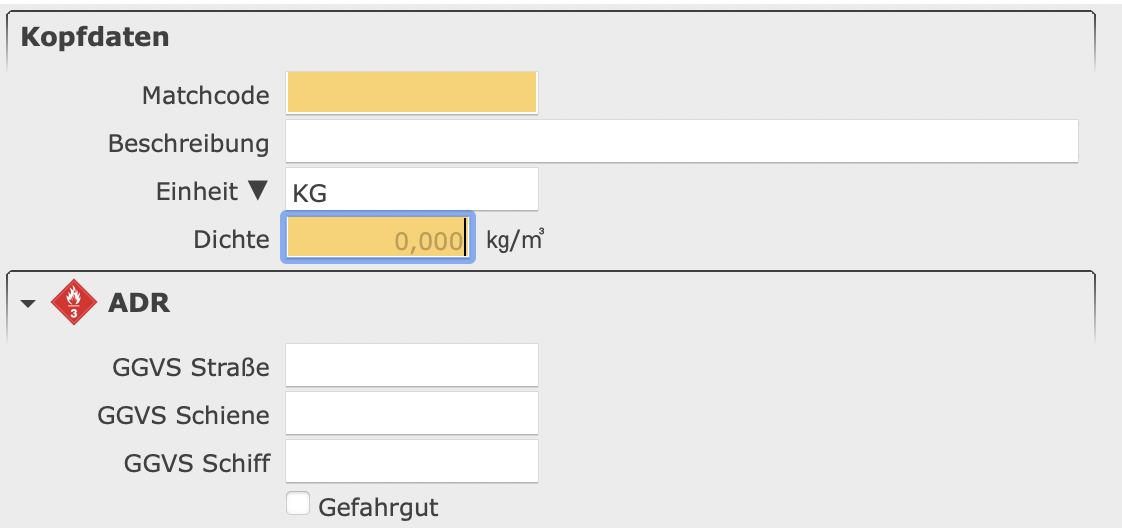Image resolution: width=1122 pixels, height=528 pixels.
Task: Click the ADR section title text
Action: click(x=139, y=303)
